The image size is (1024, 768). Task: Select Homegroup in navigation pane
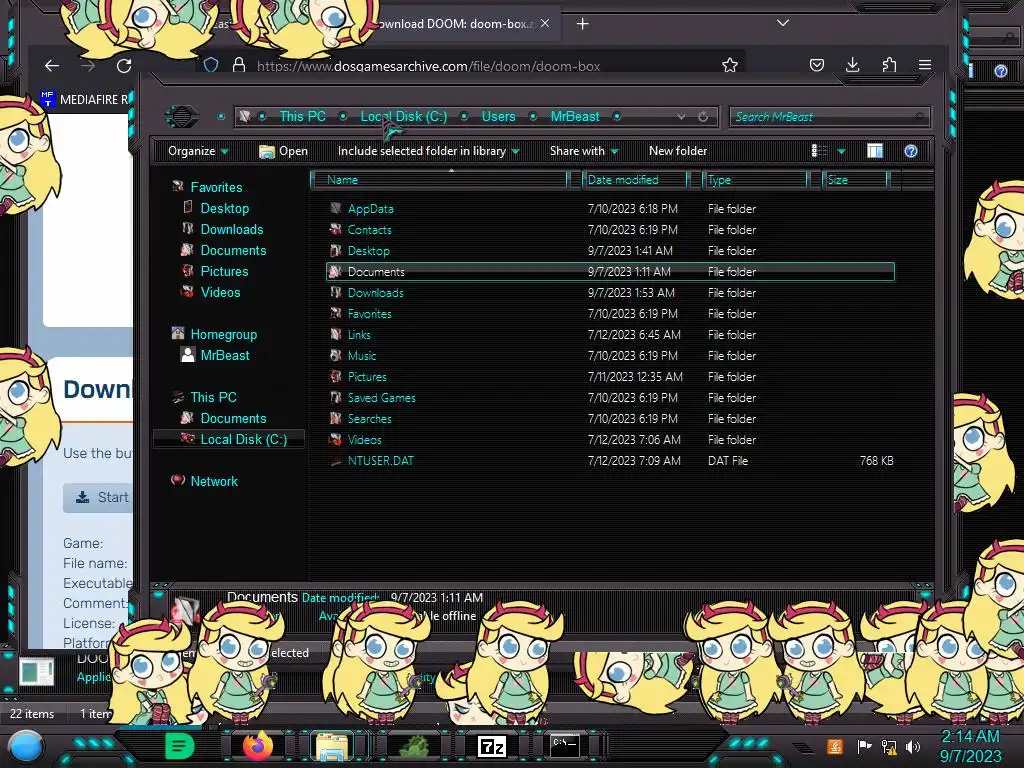click(x=223, y=334)
